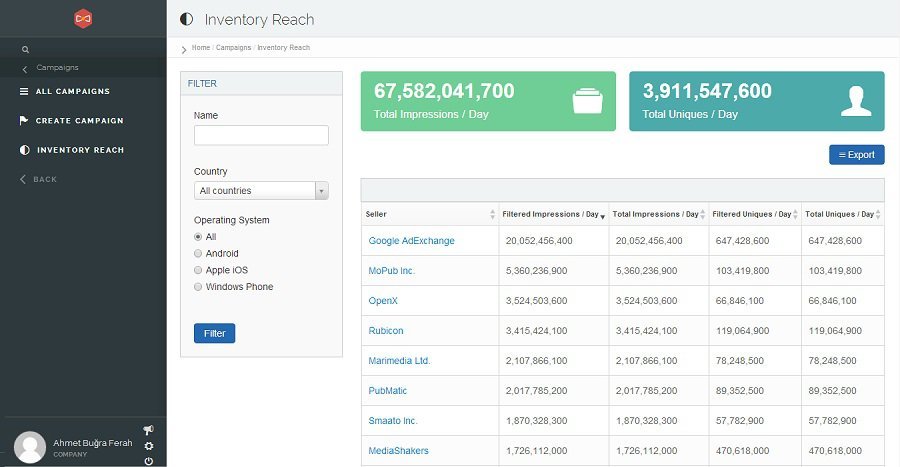Click the red bowtie logo in sidebar
This screenshot has height=467, width=900.
click(x=83, y=18)
